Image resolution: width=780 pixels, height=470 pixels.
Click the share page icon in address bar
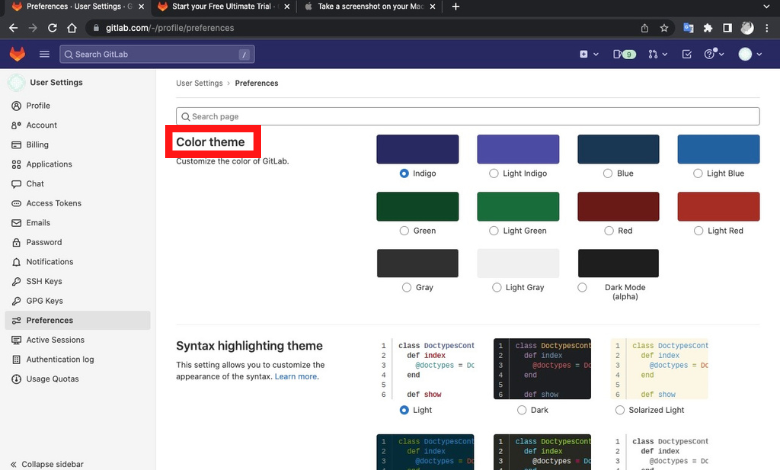pos(645,28)
